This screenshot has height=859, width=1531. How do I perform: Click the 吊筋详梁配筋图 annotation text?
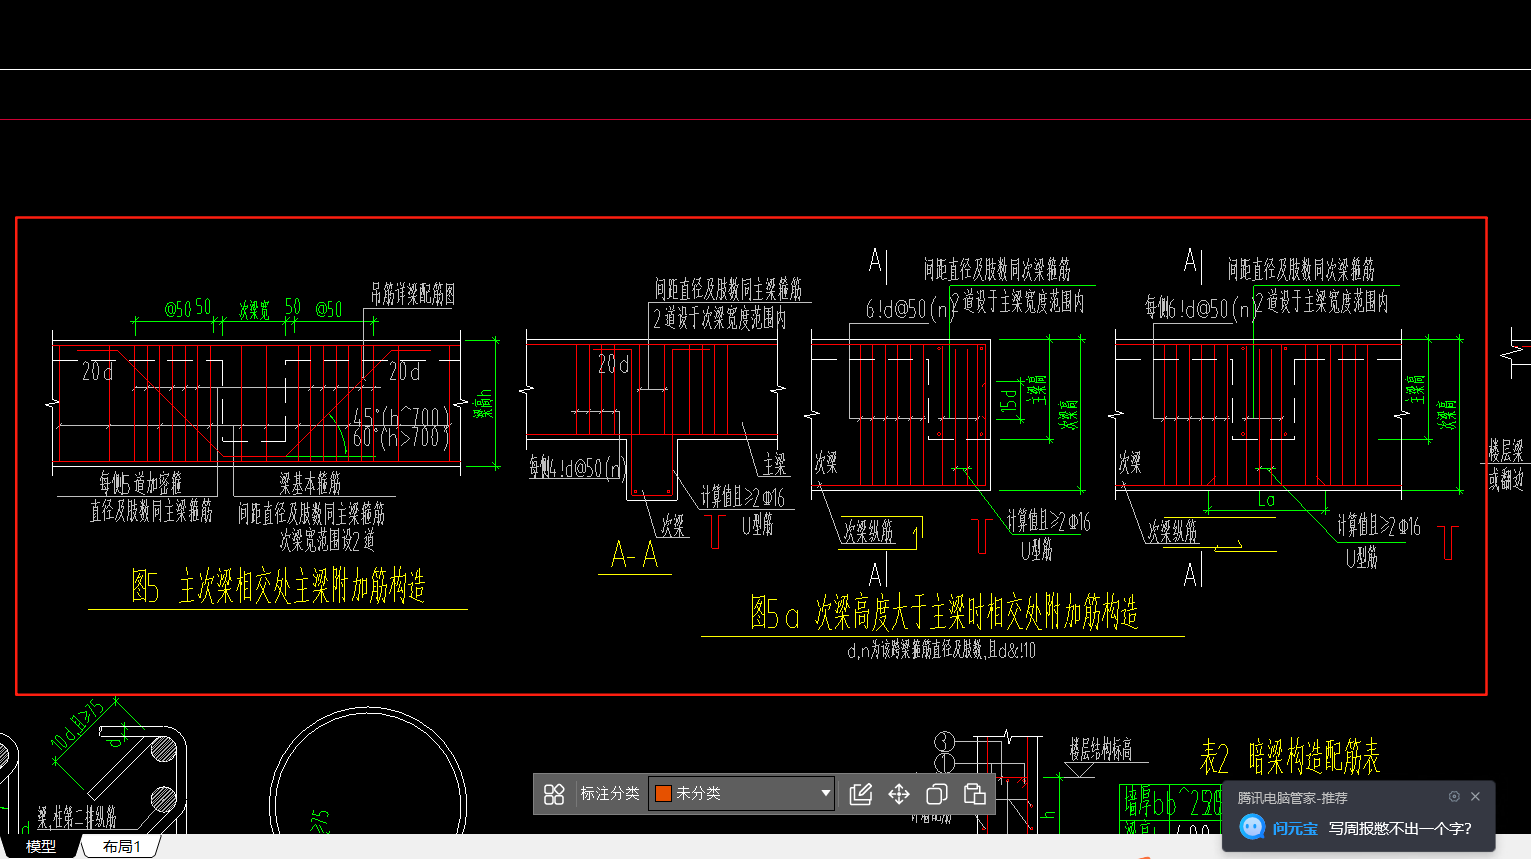tap(413, 294)
